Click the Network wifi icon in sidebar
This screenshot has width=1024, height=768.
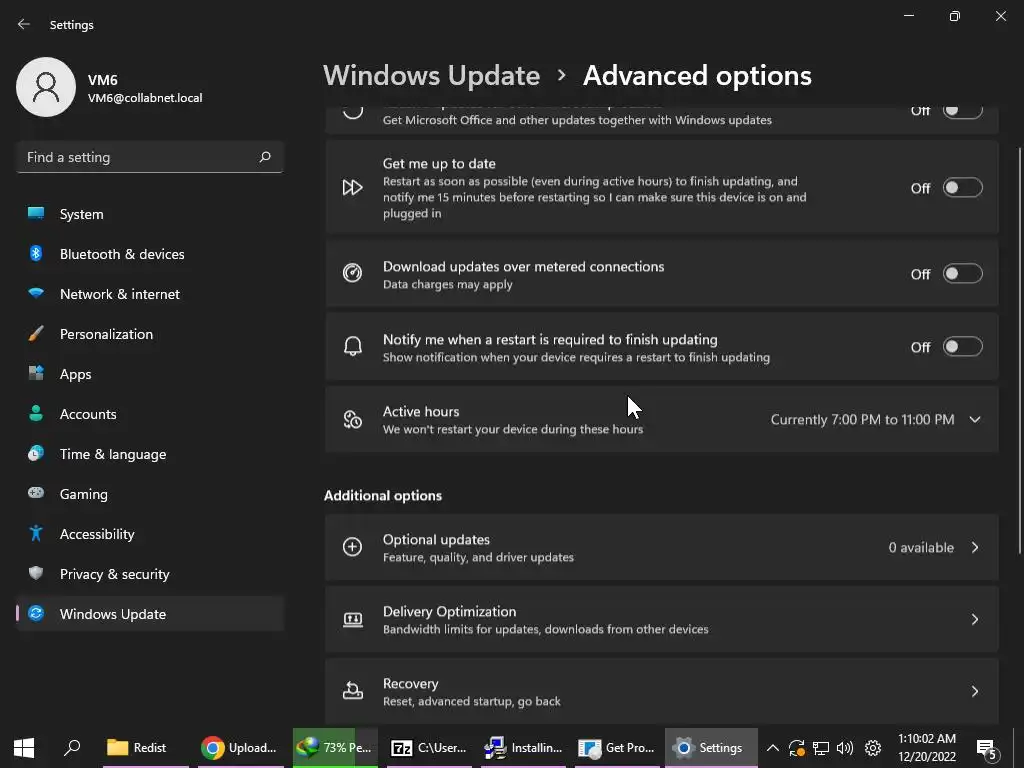click(36, 293)
